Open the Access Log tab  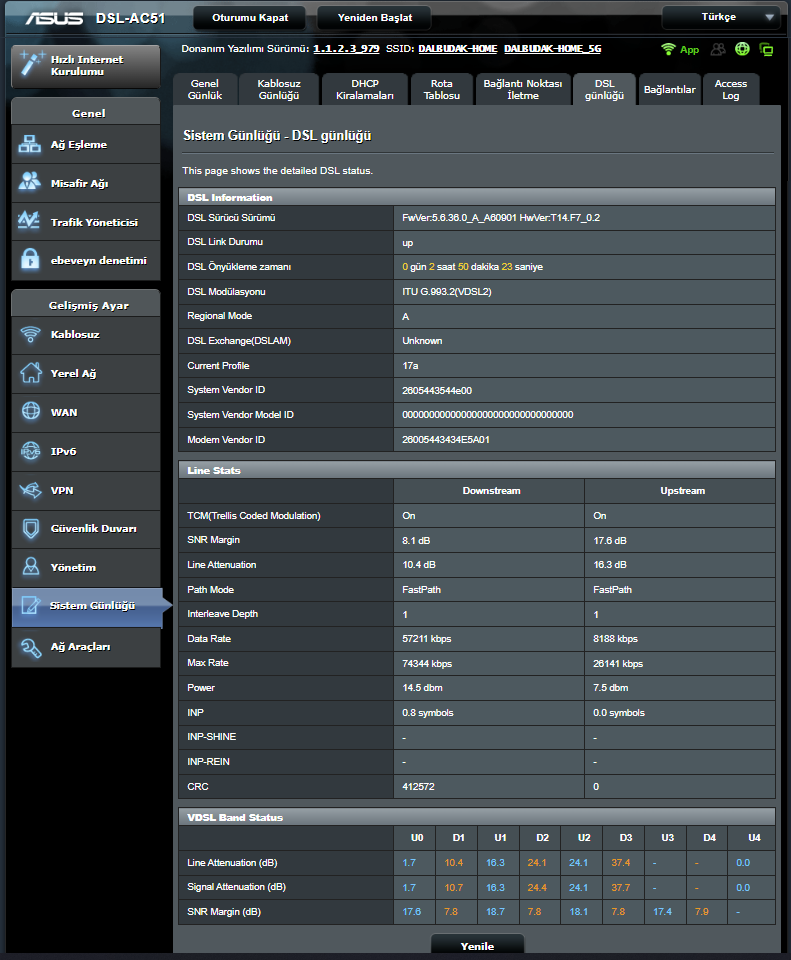point(730,90)
